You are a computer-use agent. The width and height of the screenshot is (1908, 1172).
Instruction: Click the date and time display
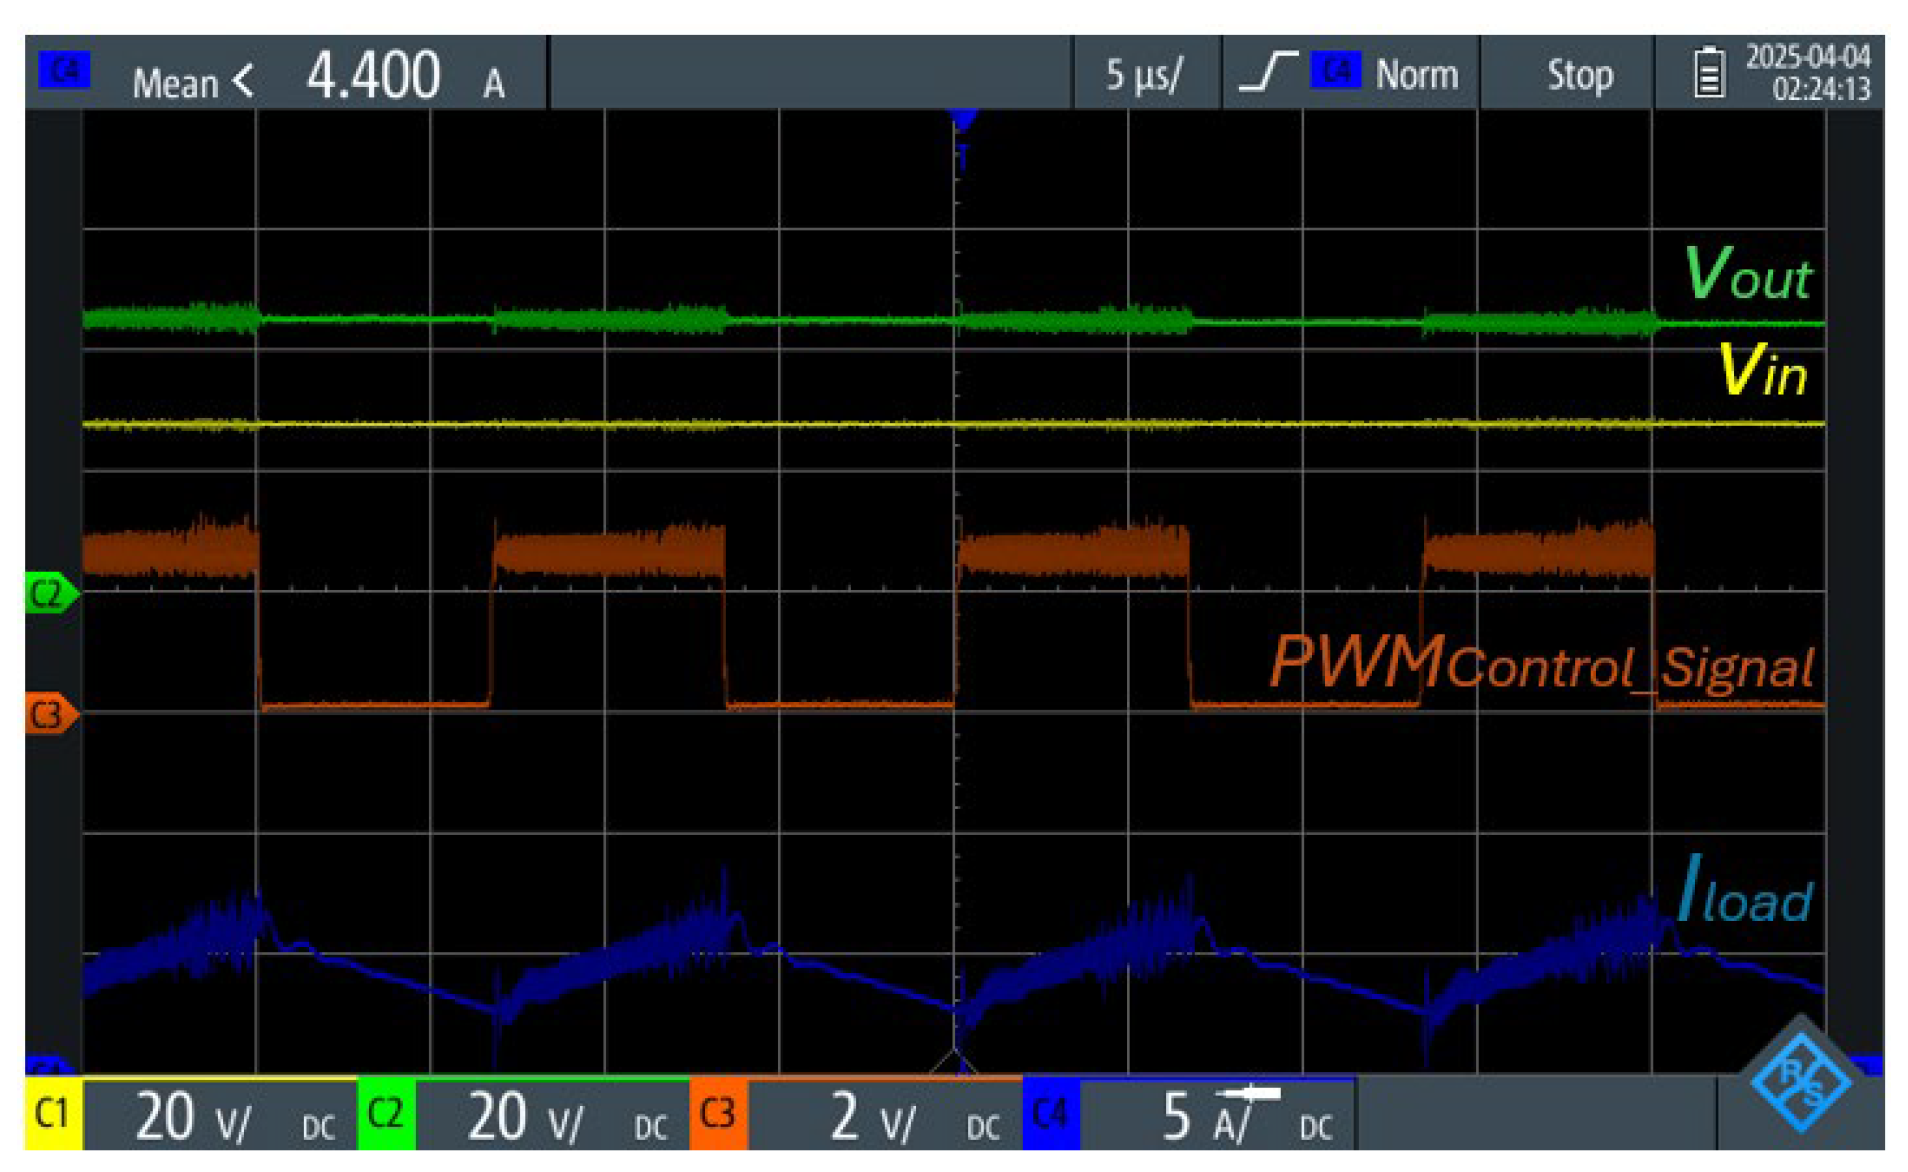[x=1807, y=73]
